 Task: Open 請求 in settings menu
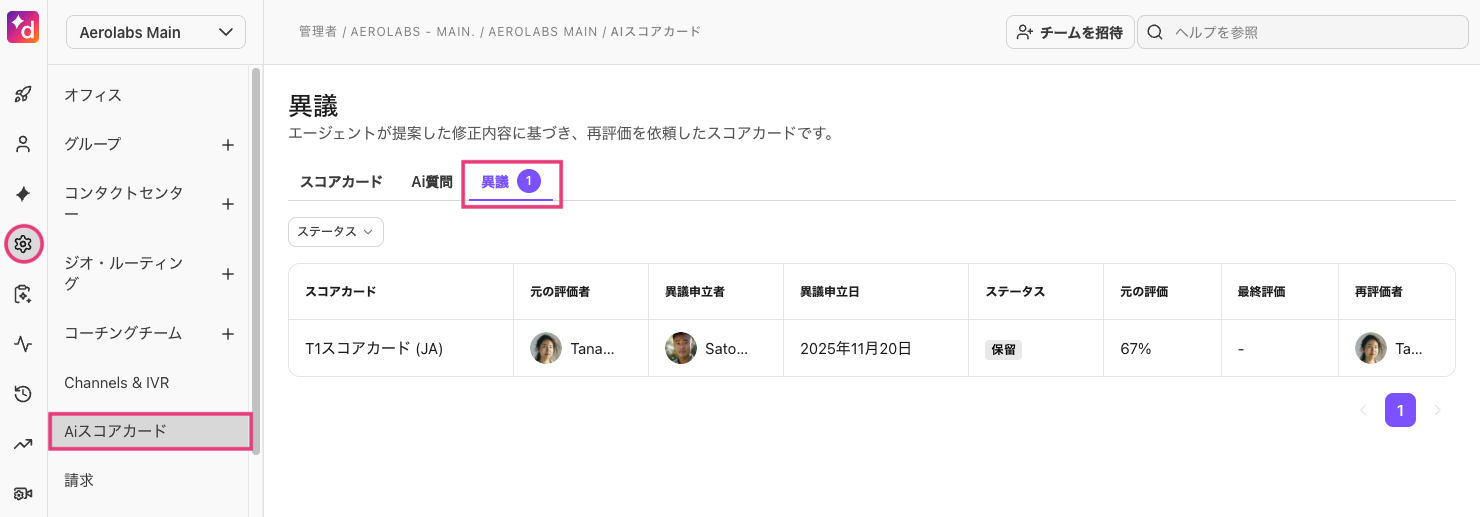coord(79,480)
